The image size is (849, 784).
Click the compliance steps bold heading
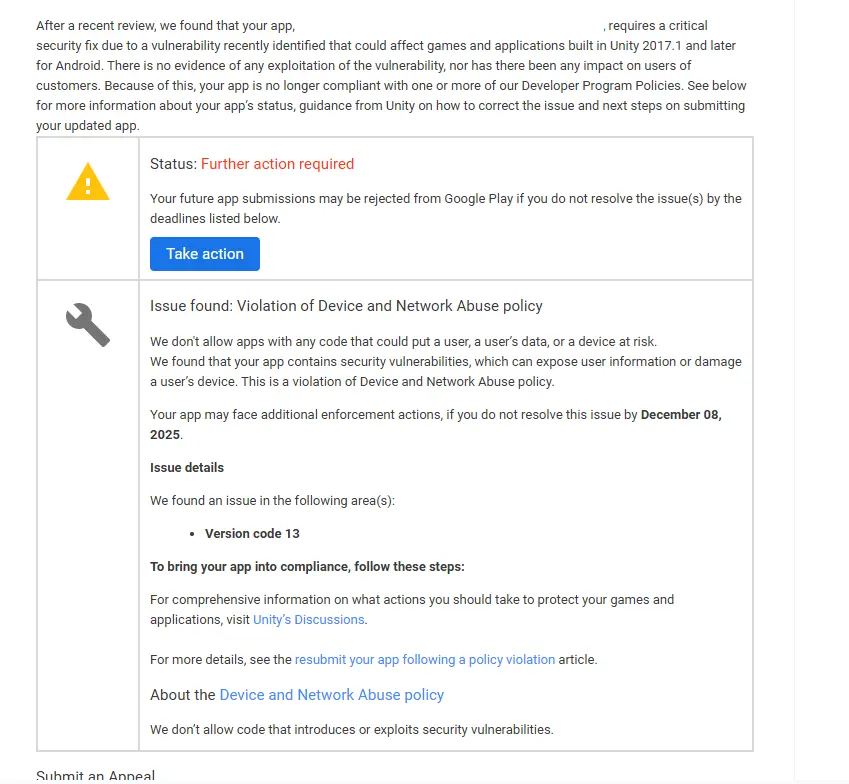tap(307, 567)
